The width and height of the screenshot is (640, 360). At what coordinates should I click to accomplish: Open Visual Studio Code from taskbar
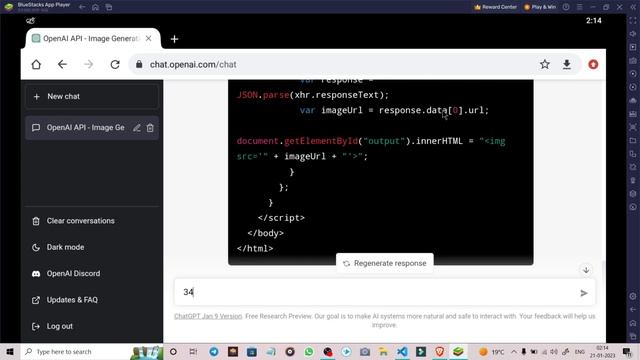pyautogui.click(x=402, y=352)
